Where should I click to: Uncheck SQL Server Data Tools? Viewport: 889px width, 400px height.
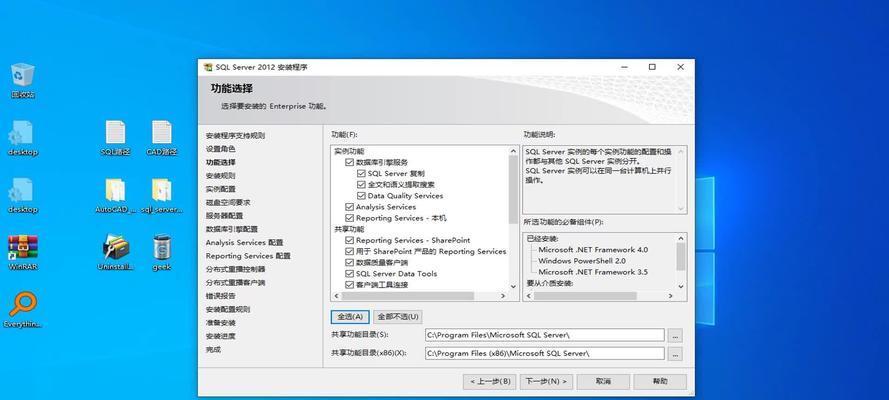[349, 274]
